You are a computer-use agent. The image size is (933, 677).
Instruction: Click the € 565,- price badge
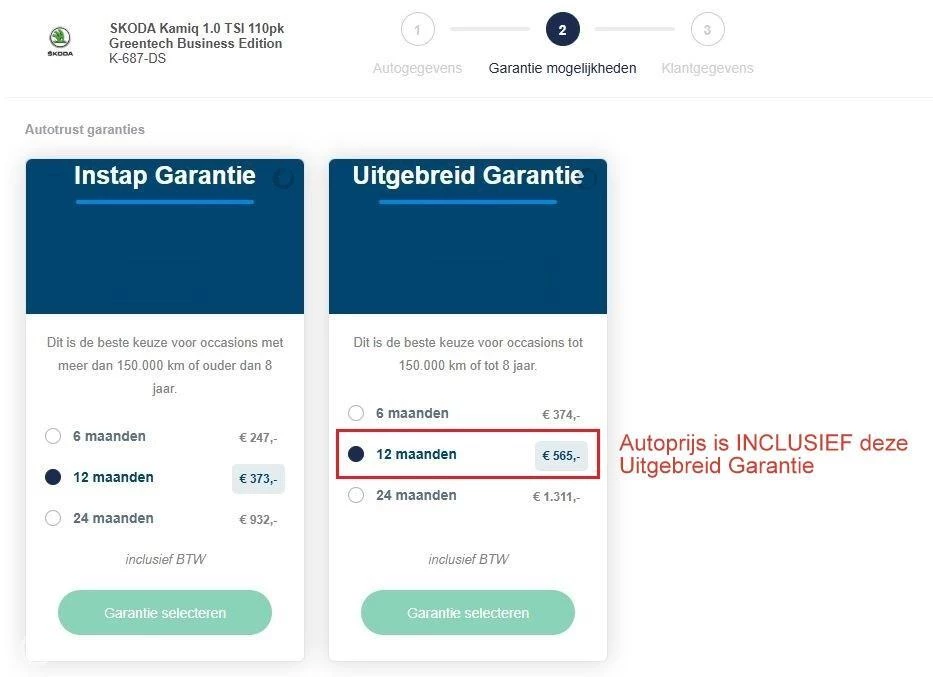pos(561,456)
